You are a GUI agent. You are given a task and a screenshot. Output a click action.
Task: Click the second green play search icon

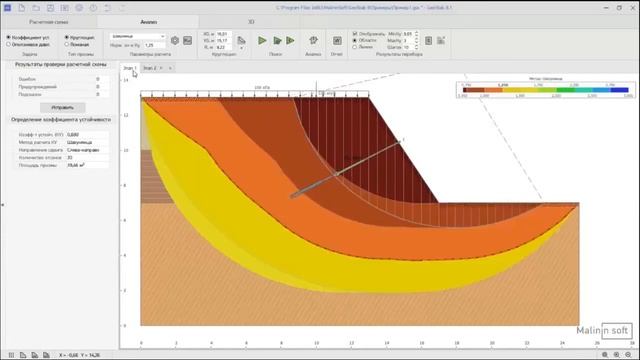[277, 40]
